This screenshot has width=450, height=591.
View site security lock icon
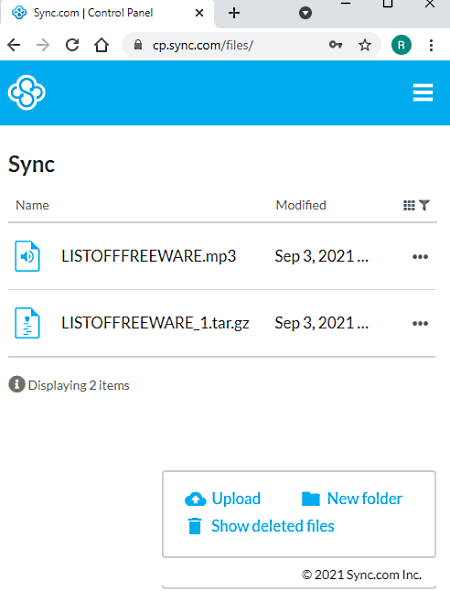[x=138, y=45]
